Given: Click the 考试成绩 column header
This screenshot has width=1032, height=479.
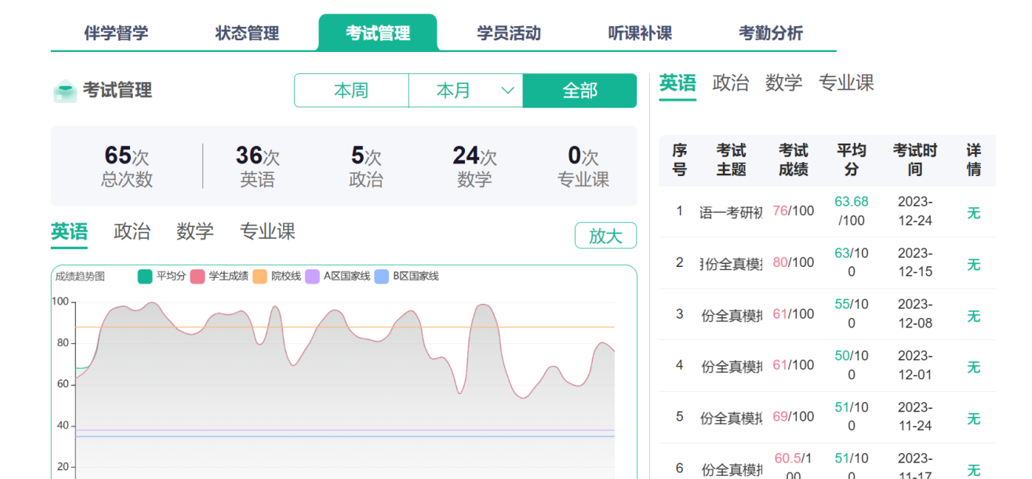Looking at the screenshot, I should point(793,160).
